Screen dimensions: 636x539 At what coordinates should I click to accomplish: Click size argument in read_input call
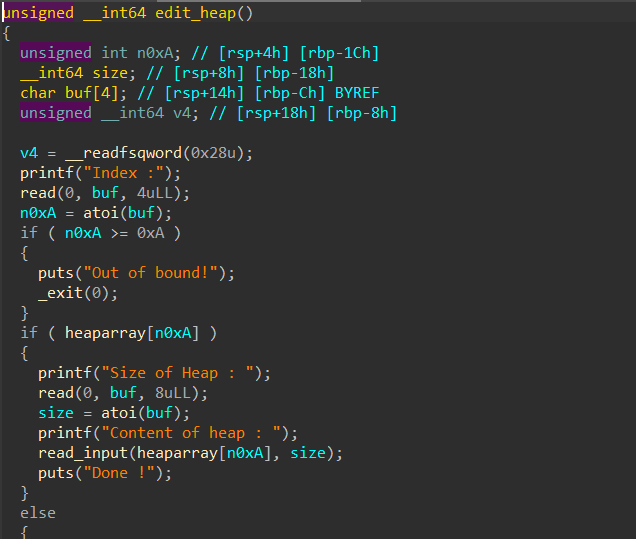pos(308,453)
